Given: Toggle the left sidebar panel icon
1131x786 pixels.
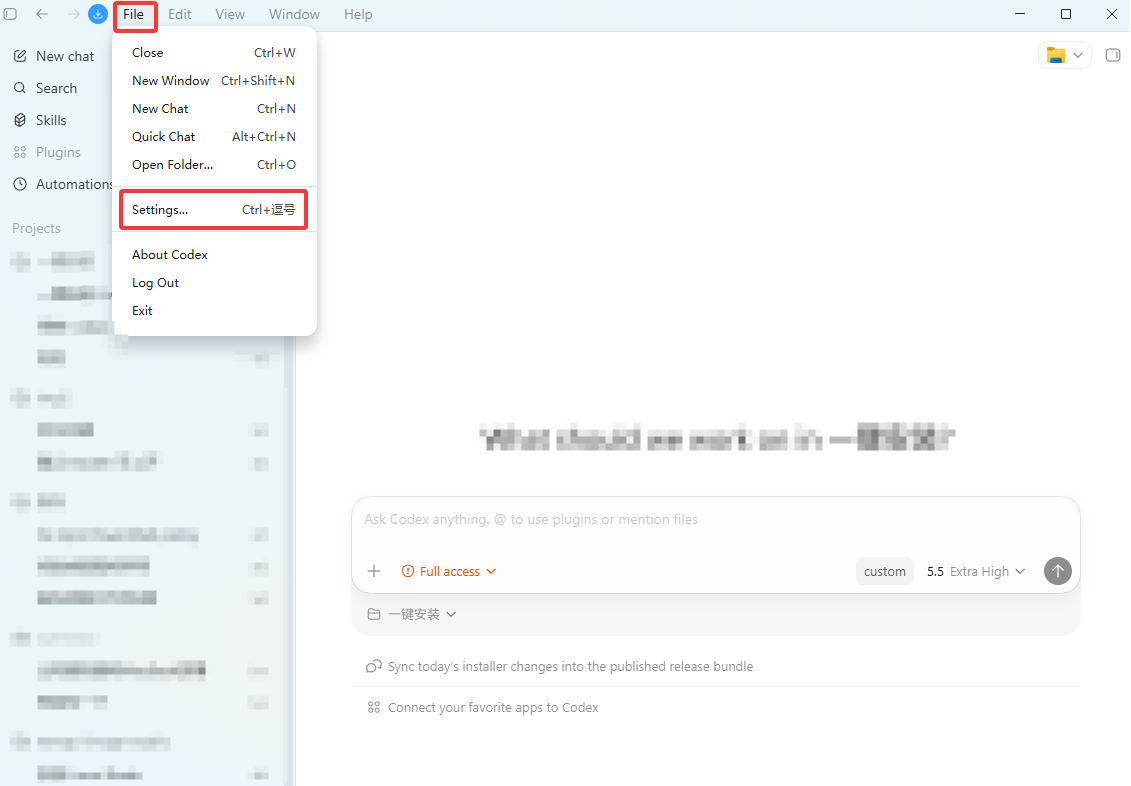Looking at the screenshot, I should click(x=10, y=14).
